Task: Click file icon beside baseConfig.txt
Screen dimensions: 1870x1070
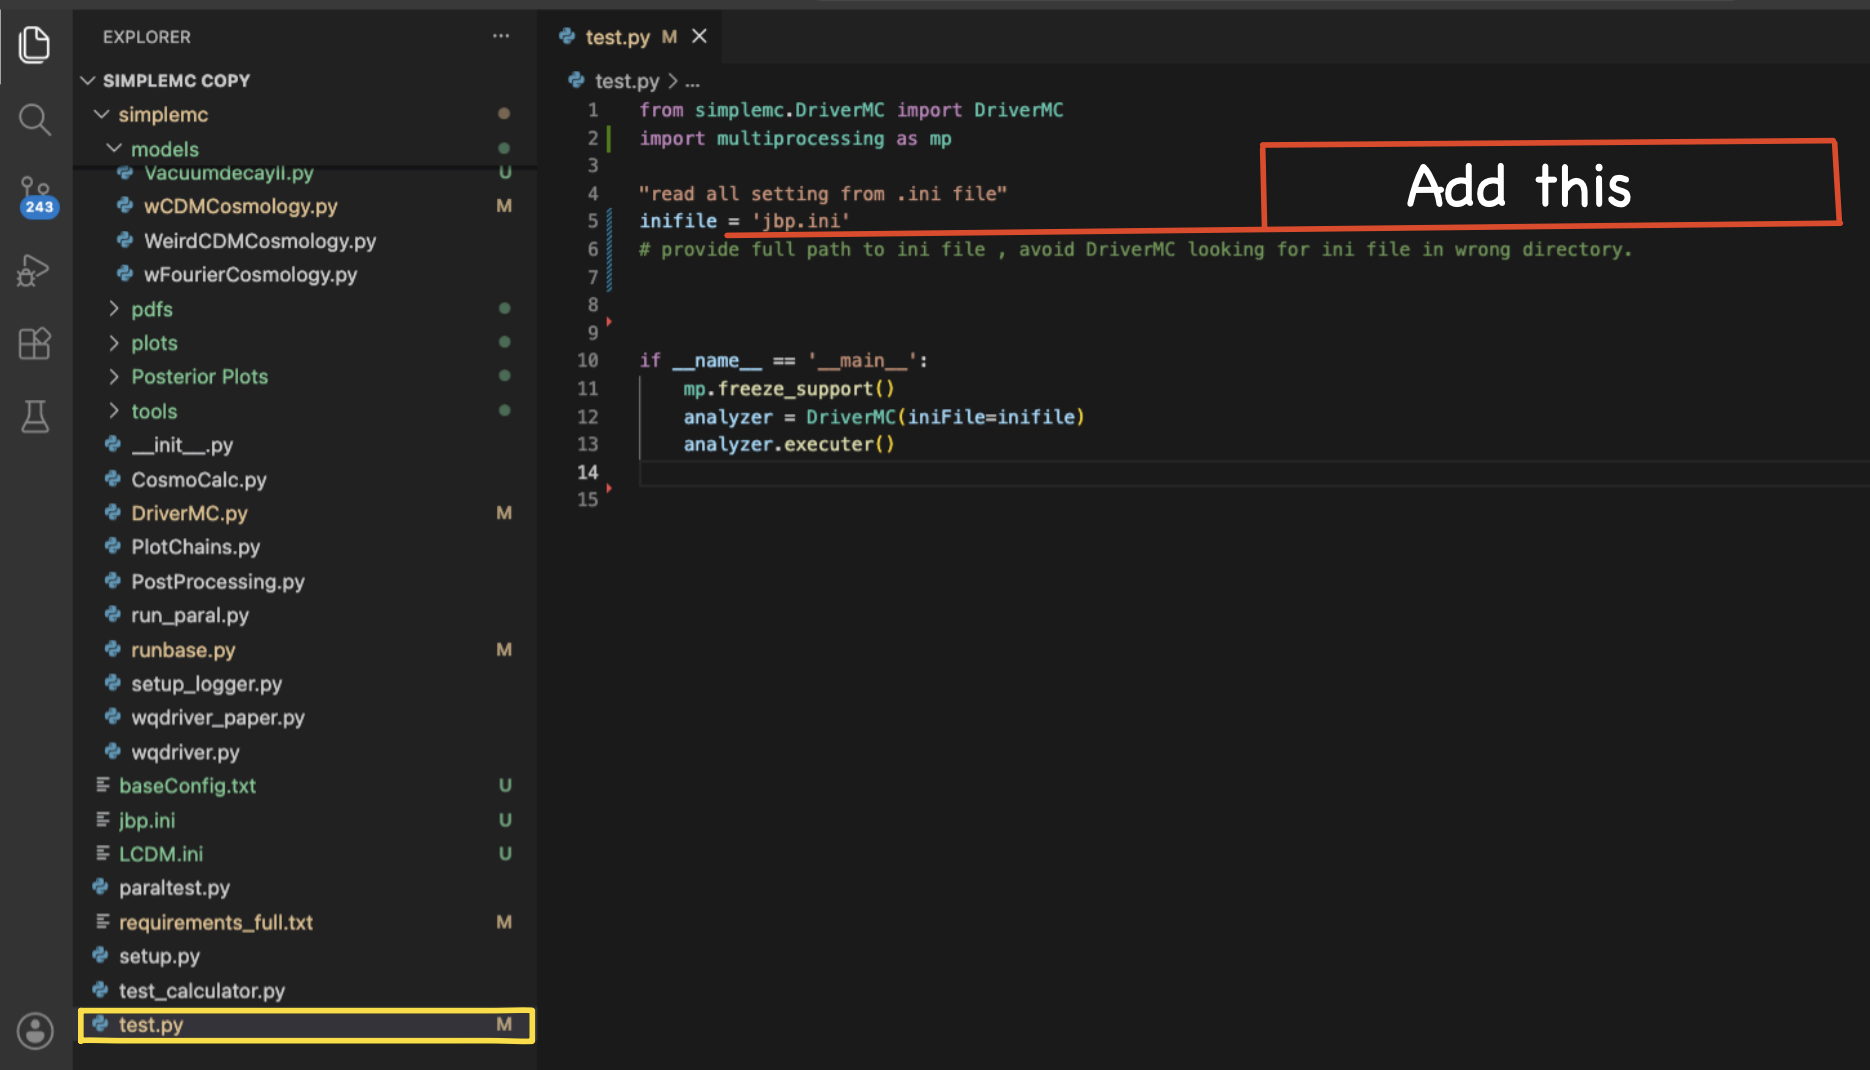Action: (x=102, y=785)
